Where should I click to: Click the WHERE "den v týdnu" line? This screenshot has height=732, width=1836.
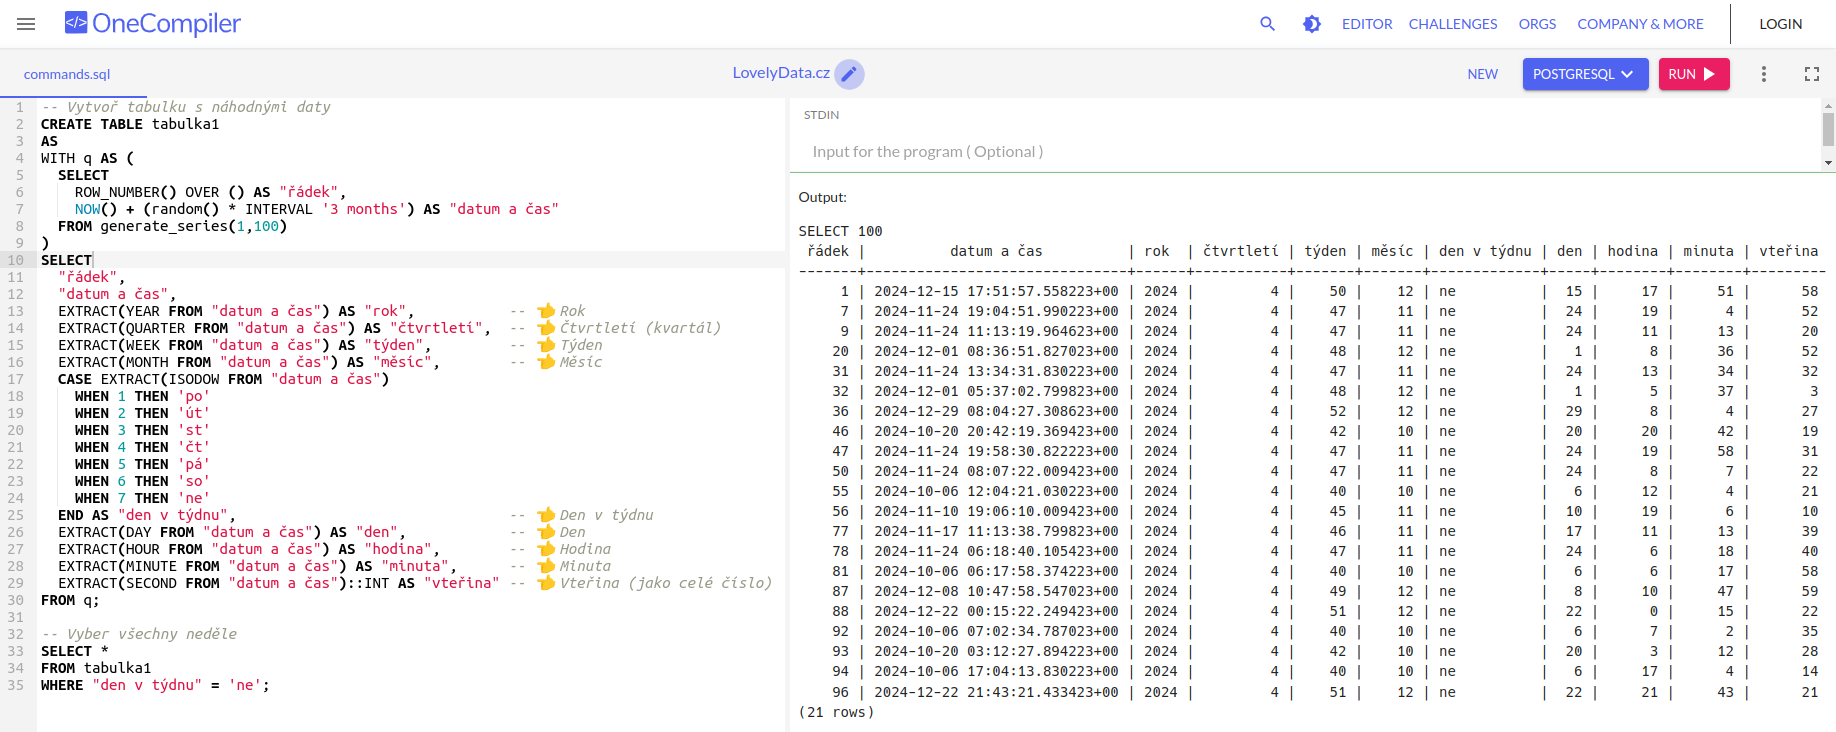(155, 685)
